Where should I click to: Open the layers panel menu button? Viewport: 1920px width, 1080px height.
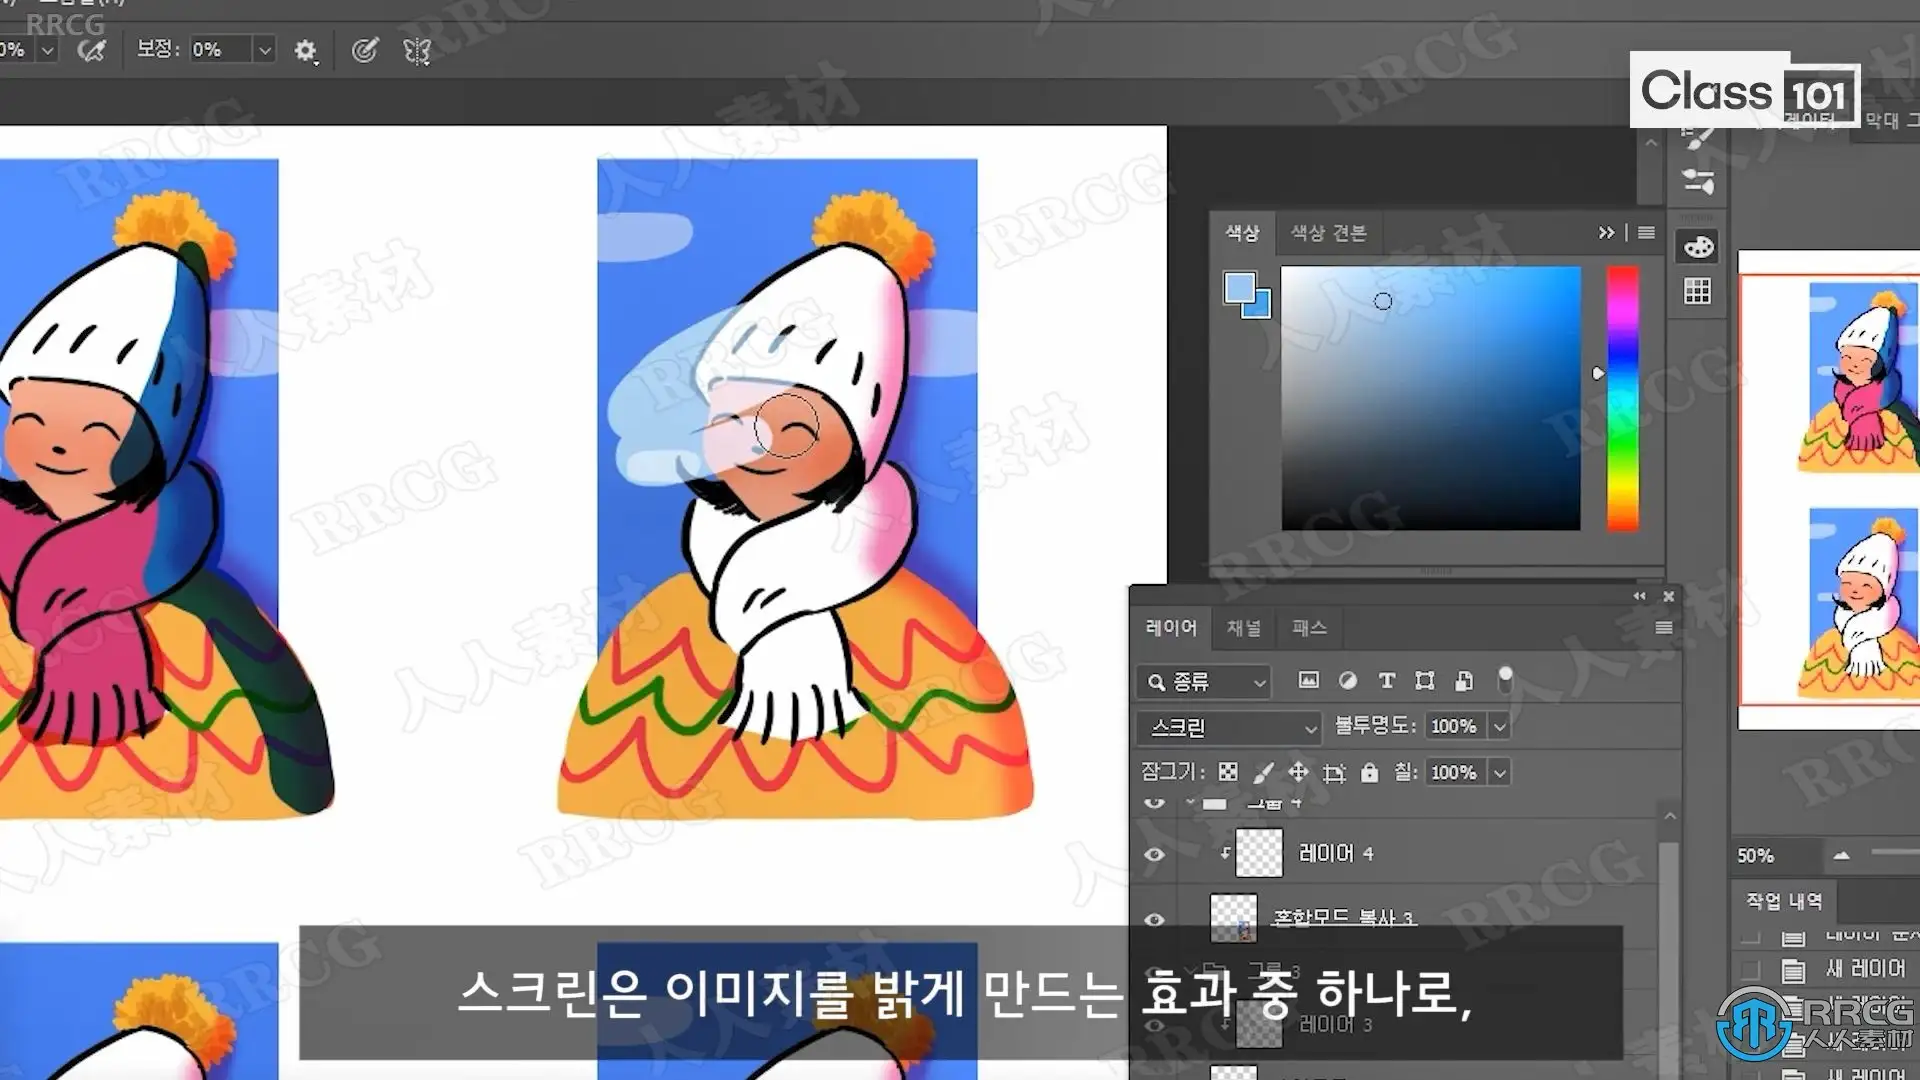1663,628
